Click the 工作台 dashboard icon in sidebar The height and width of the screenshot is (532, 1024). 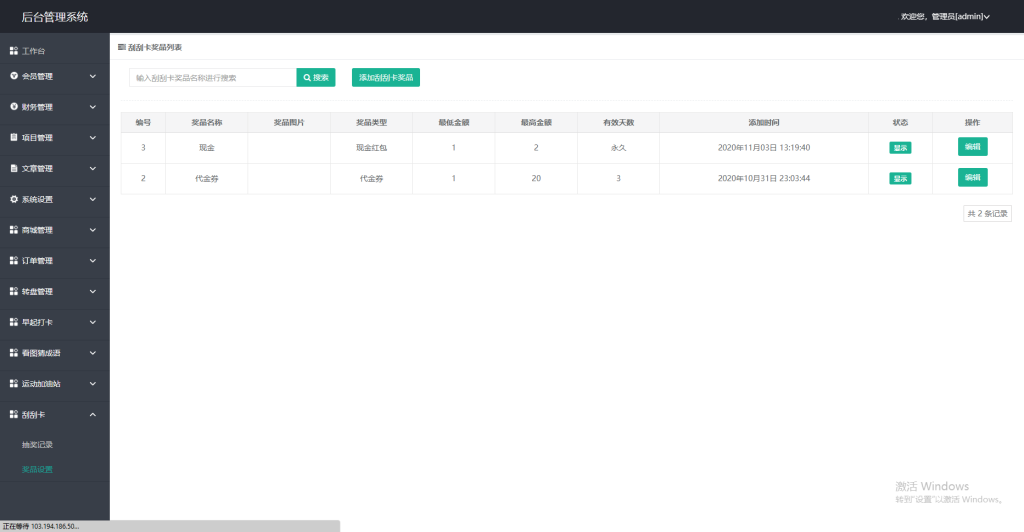[14, 51]
